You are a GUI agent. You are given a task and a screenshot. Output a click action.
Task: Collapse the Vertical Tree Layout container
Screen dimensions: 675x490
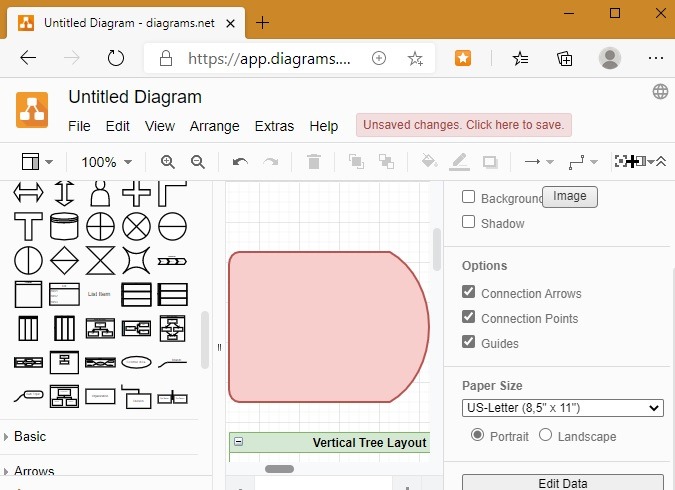tap(238, 442)
